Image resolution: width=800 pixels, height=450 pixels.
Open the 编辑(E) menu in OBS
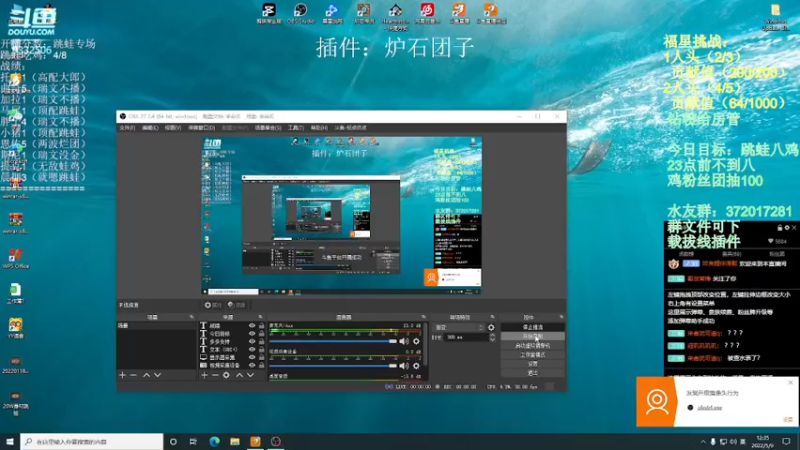(150, 128)
